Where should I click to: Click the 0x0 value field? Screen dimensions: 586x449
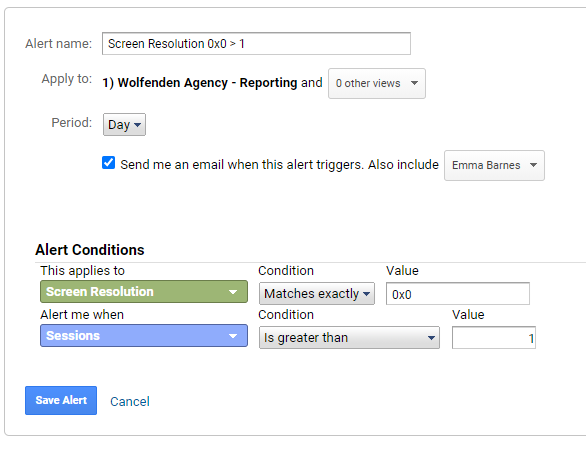pyautogui.click(x=458, y=294)
